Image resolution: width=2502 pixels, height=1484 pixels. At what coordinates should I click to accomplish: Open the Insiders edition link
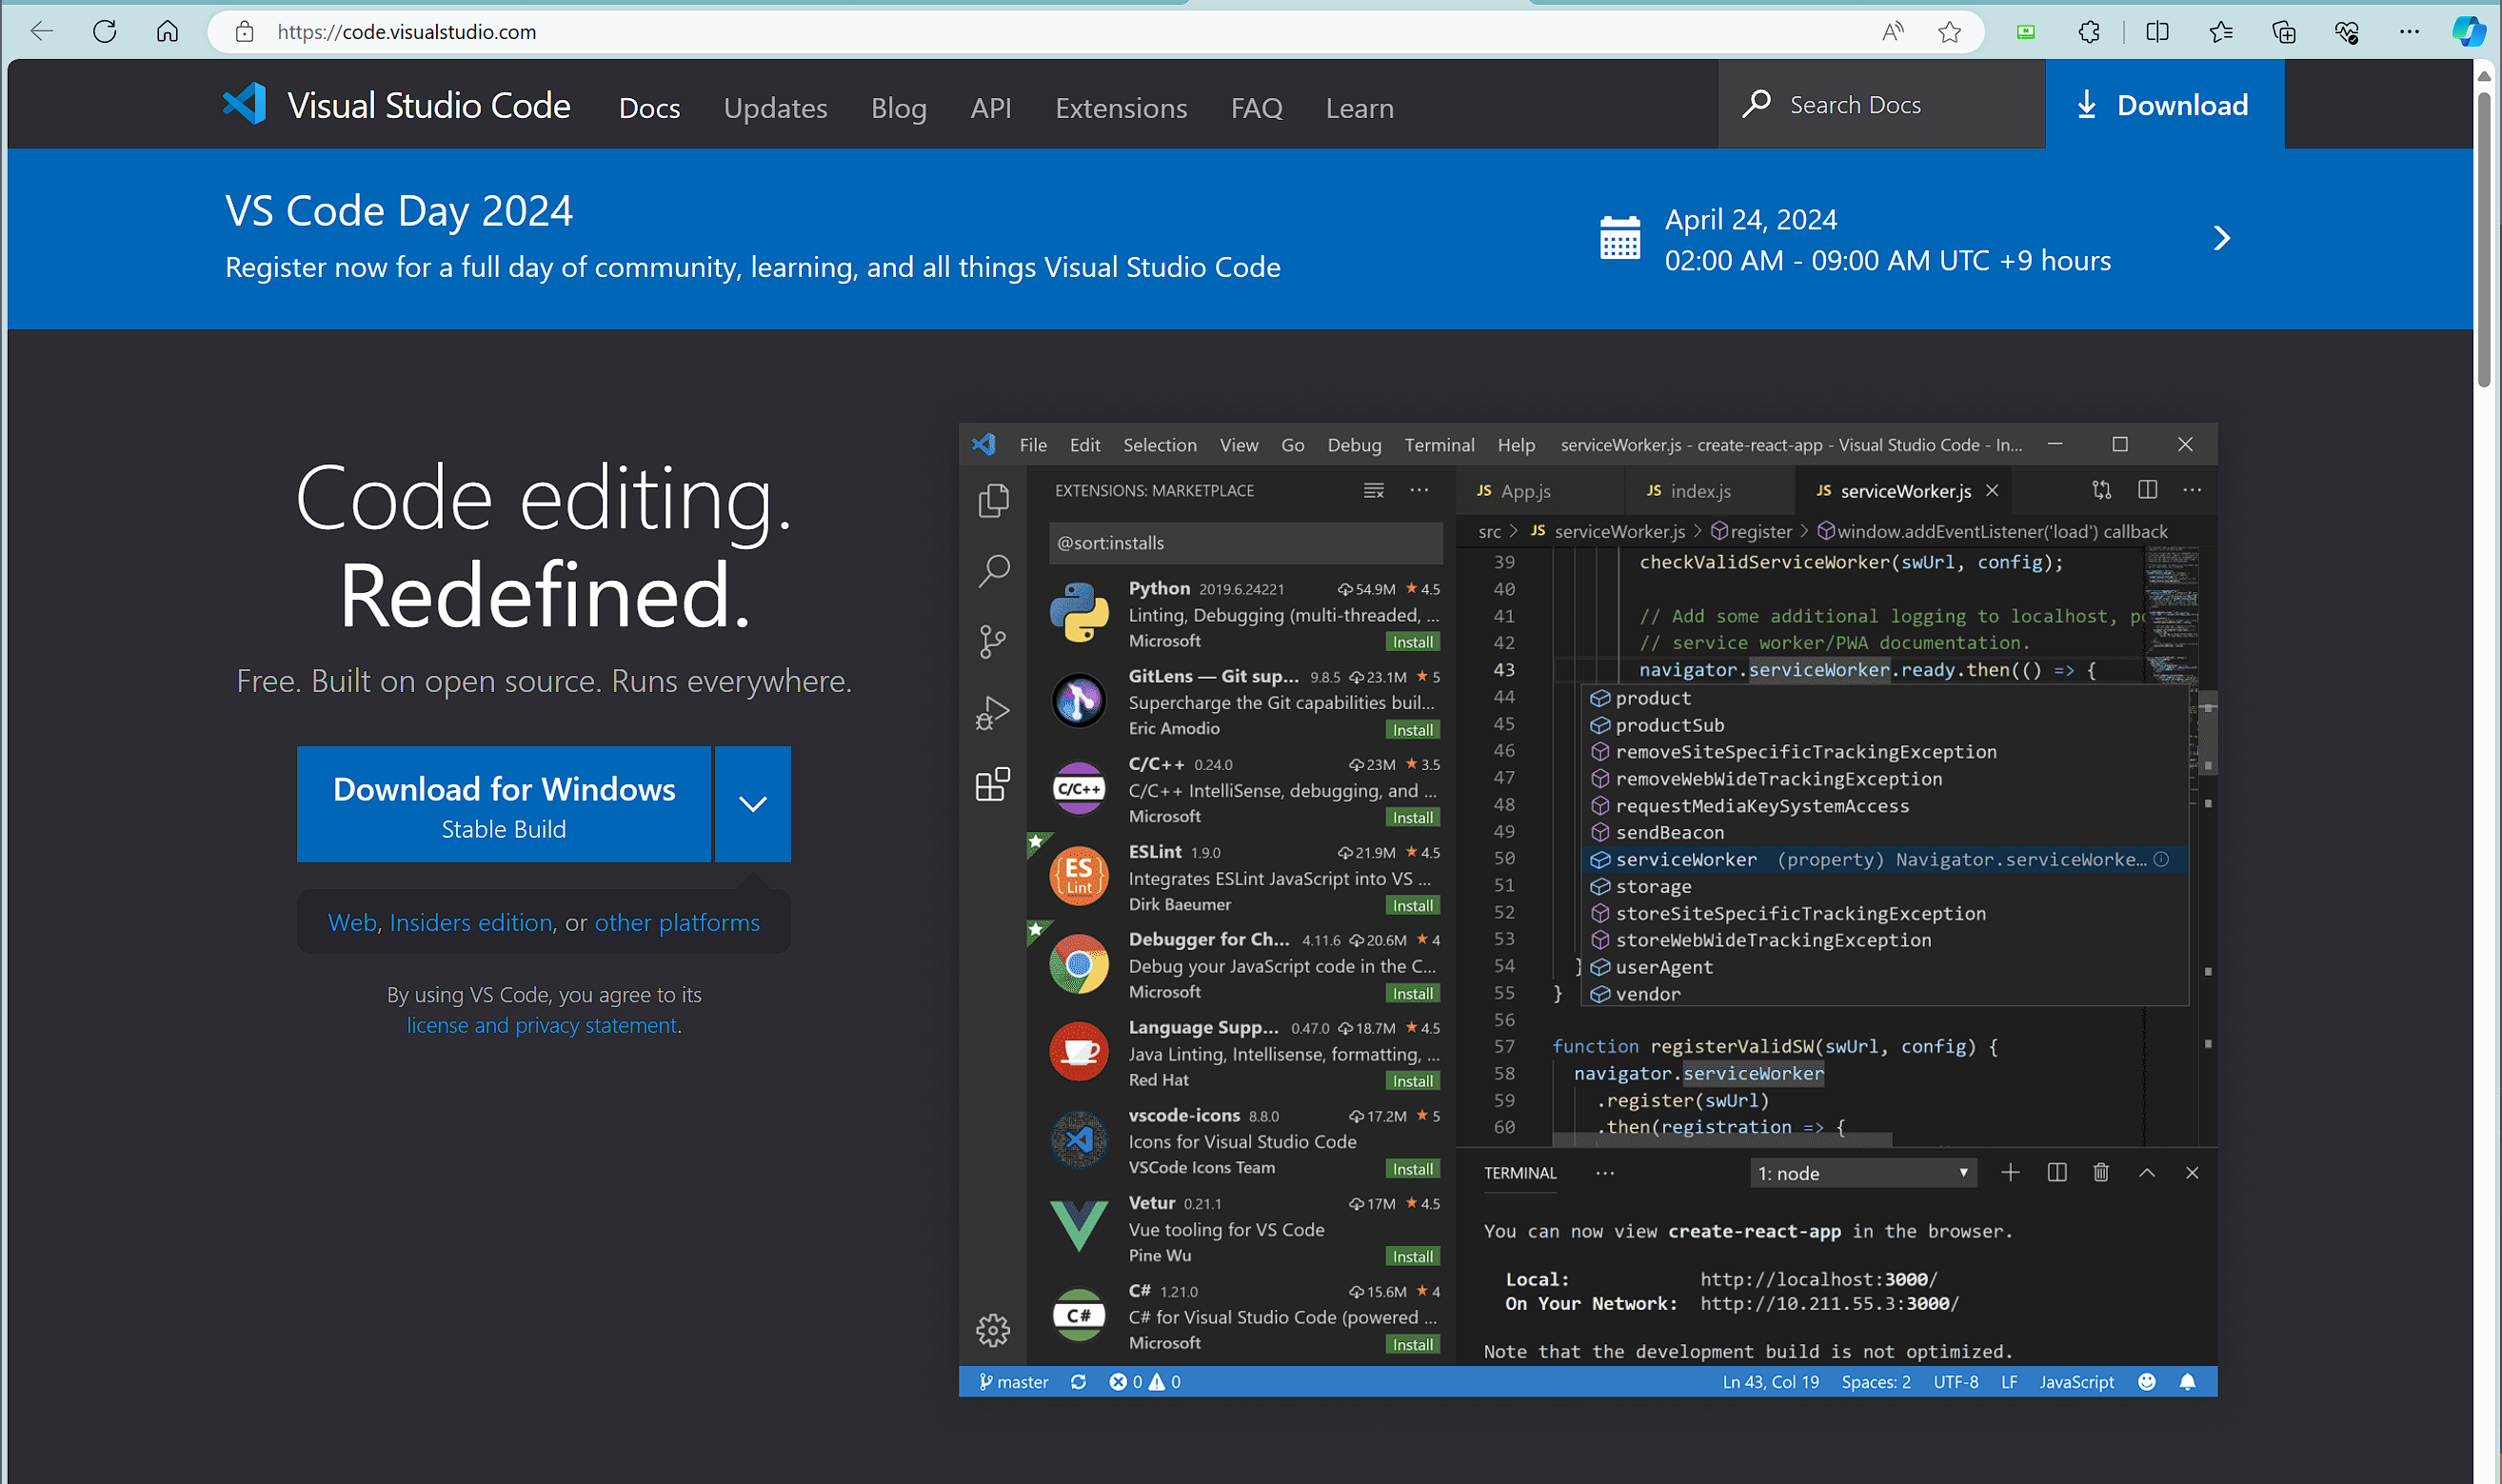click(471, 922)
